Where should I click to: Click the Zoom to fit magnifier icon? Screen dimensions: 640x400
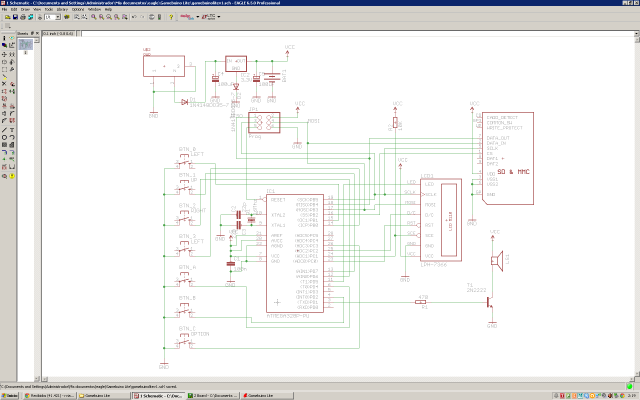(94, 17)
